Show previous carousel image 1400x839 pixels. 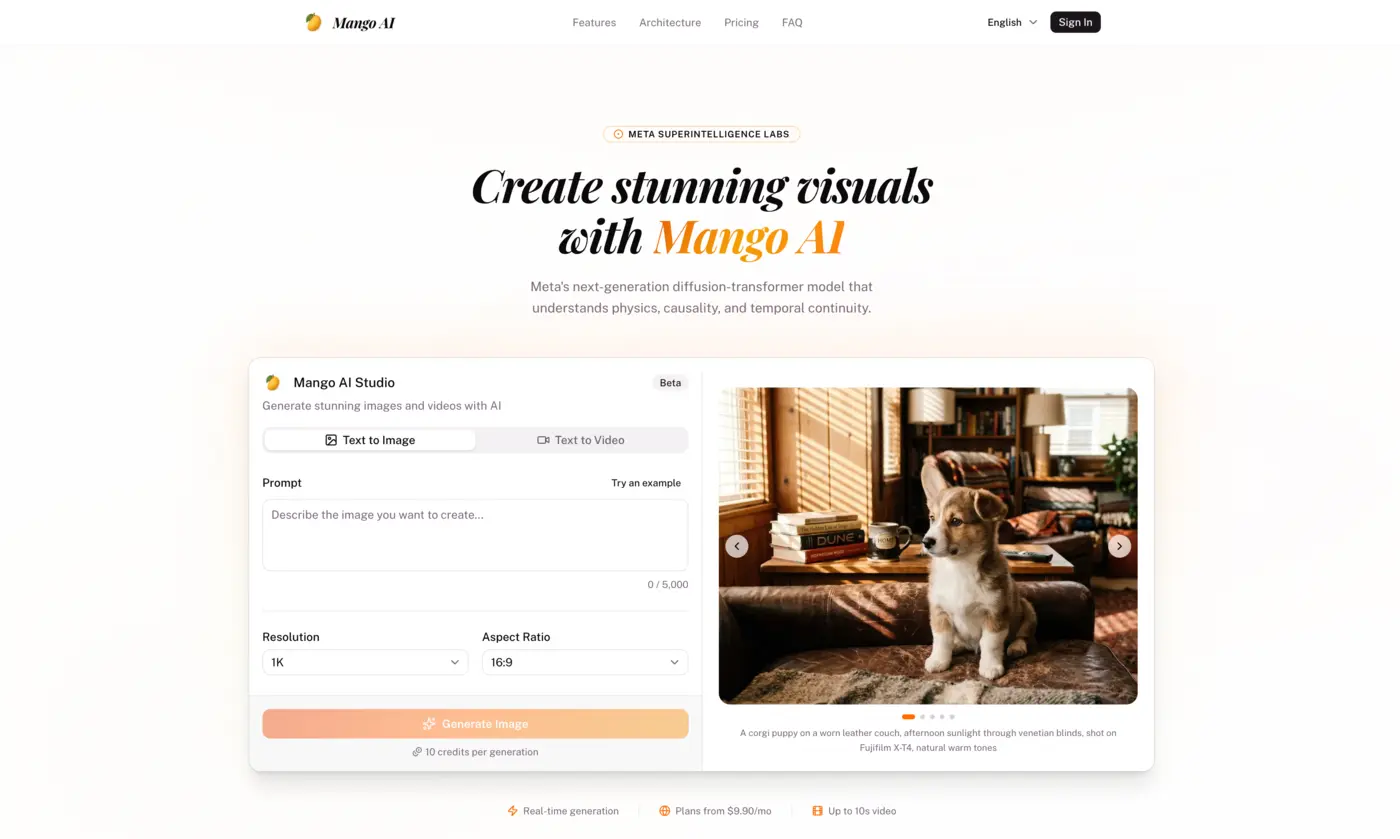click(x=737, y=546)
